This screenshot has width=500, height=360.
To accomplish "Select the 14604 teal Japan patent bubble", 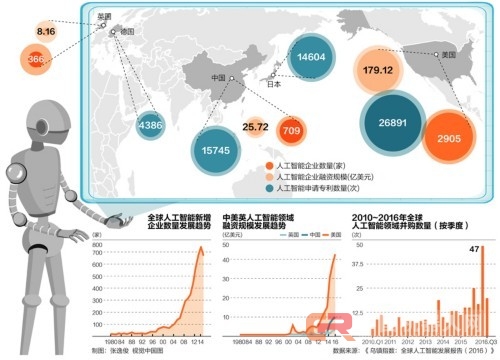I will pos(311,57).
